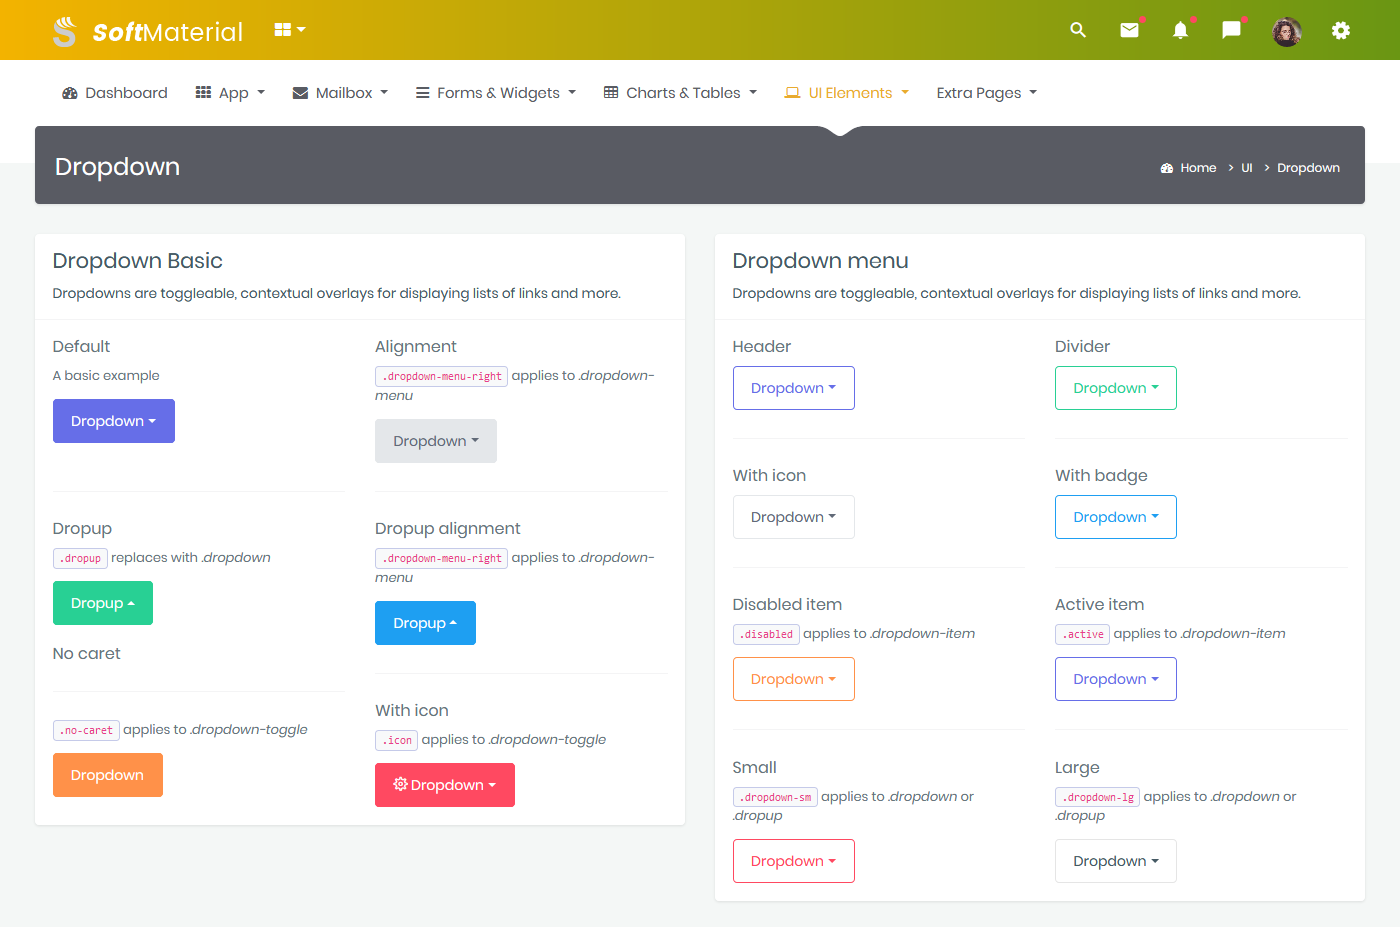Click the SoftMaterial swan logo

(64, 30)
